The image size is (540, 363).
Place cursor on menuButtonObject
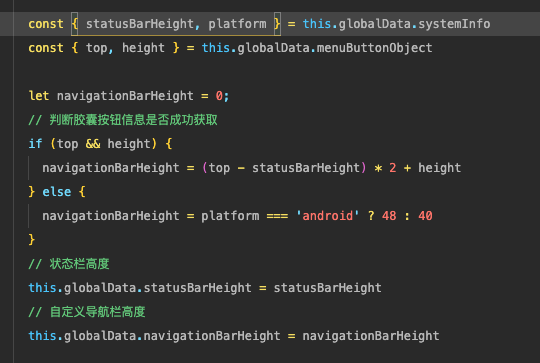[x=374, y=48]
